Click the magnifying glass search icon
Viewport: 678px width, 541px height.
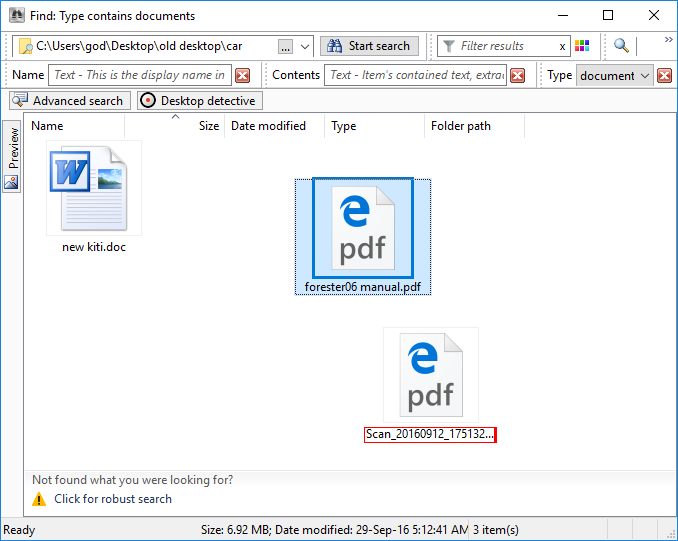tap(621, 46)
